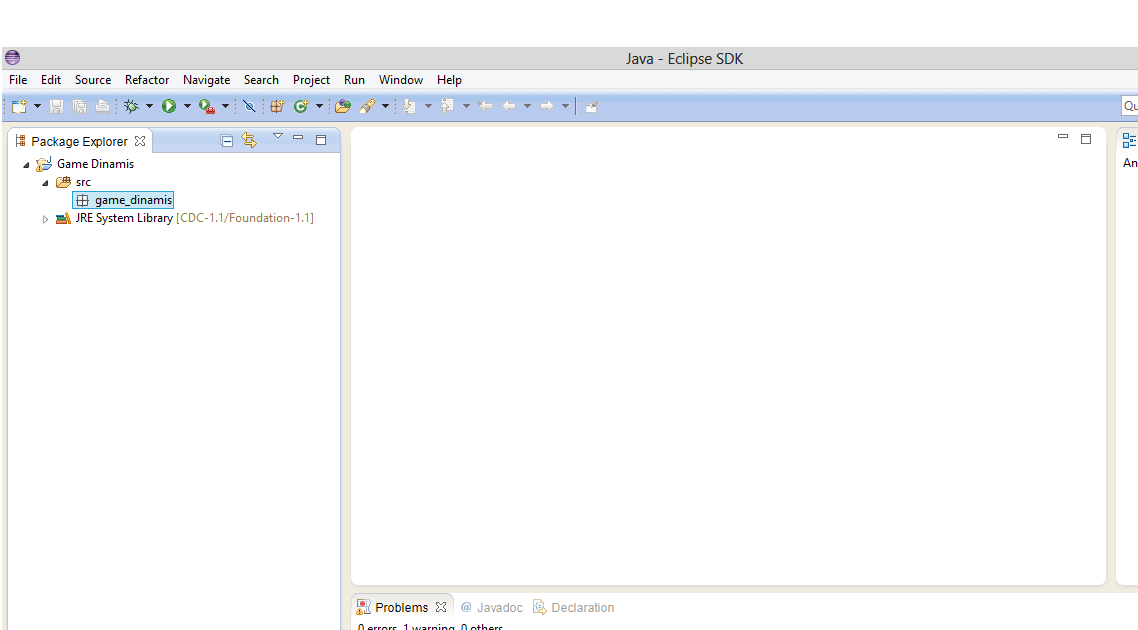Click the Forward navigation arrow
The width and height of the screenshot is (1138, 630).
click(547, 107)
